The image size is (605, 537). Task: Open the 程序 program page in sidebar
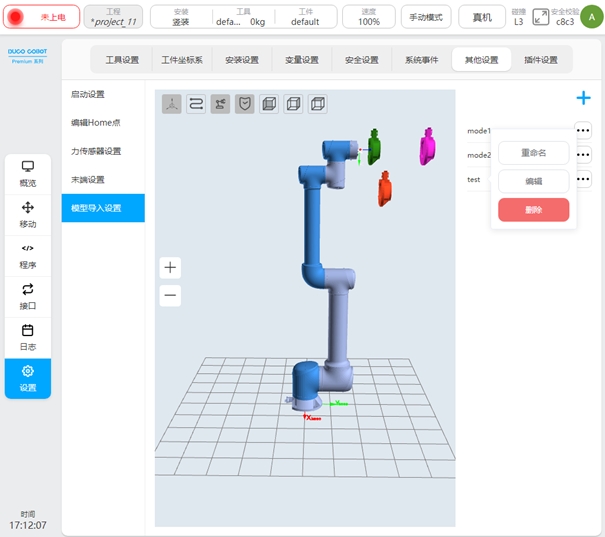28,256
